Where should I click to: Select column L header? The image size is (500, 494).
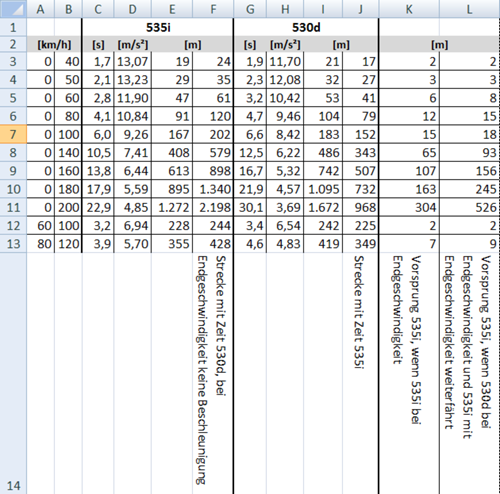pyautogui.click(x=469, y=9)
